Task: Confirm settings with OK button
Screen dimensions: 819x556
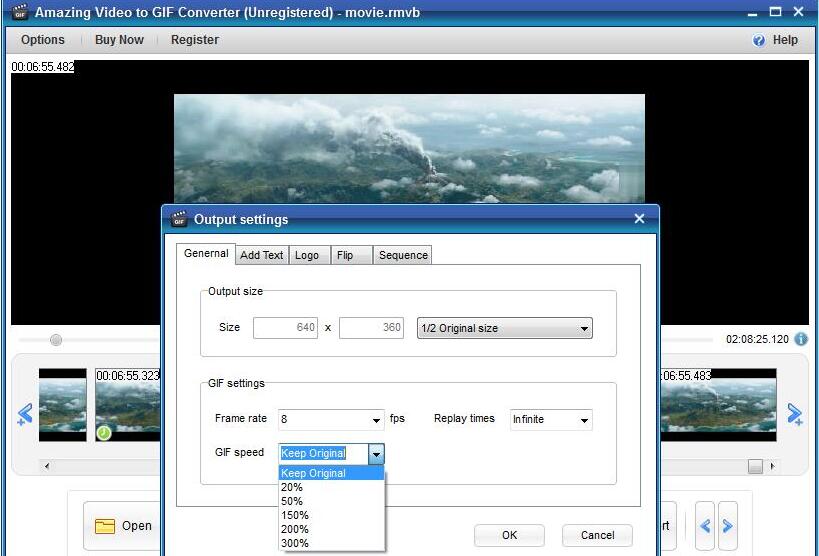Action: 509,535
